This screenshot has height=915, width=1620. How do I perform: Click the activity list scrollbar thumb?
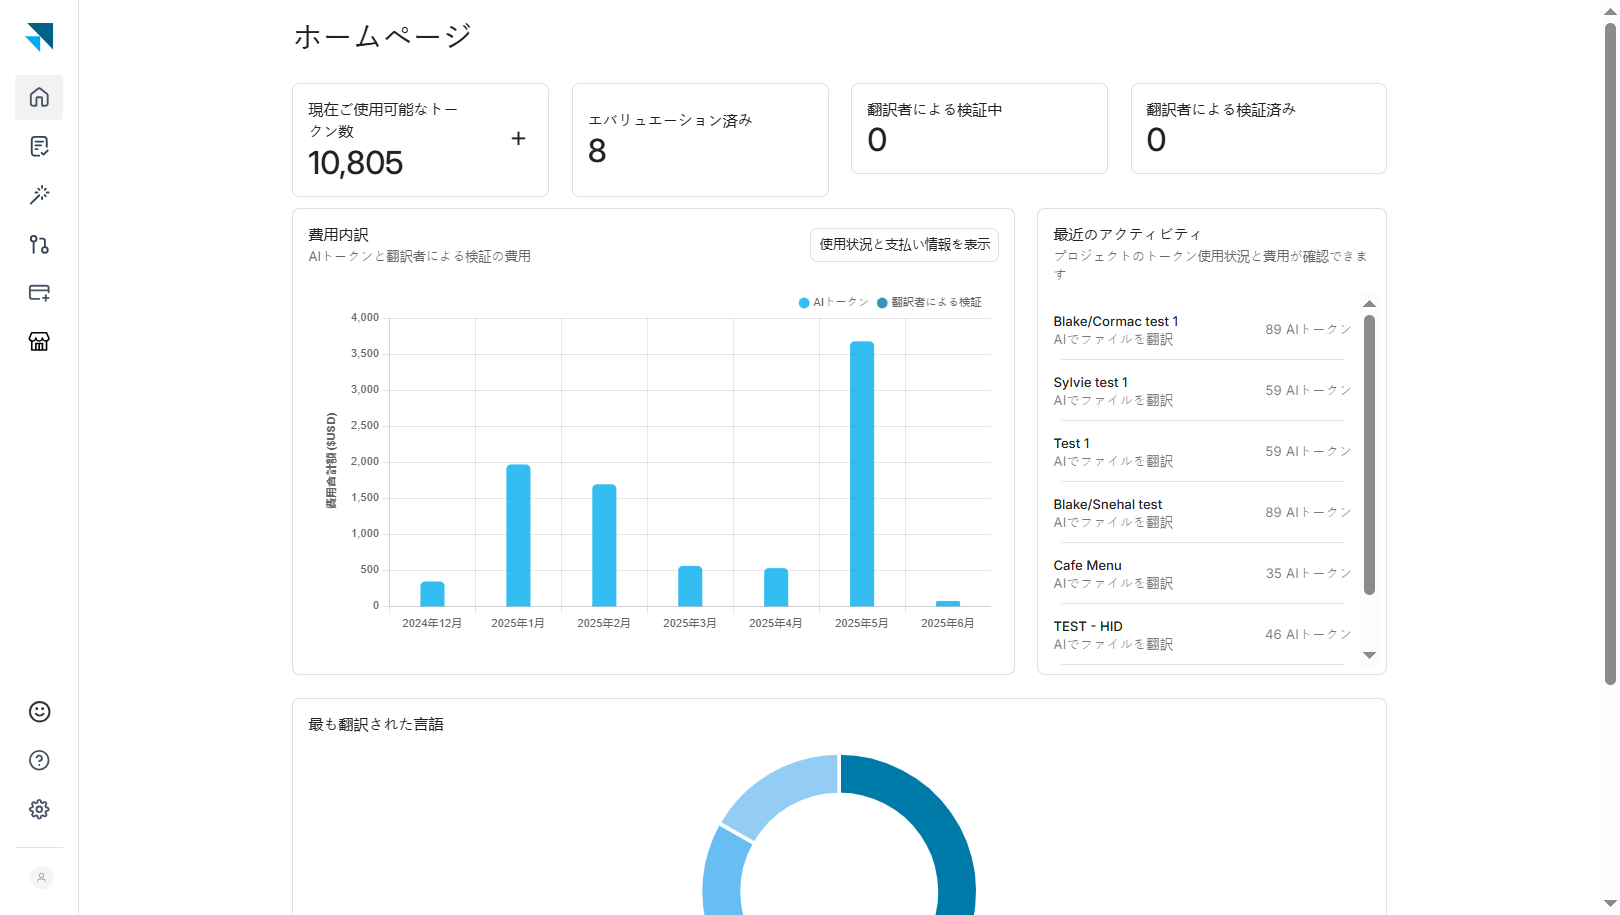[x=1370, y=454]
